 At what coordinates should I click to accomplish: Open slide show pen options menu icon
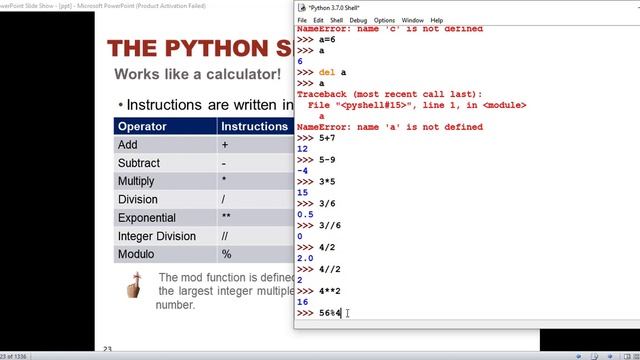(x=595, y=356)
